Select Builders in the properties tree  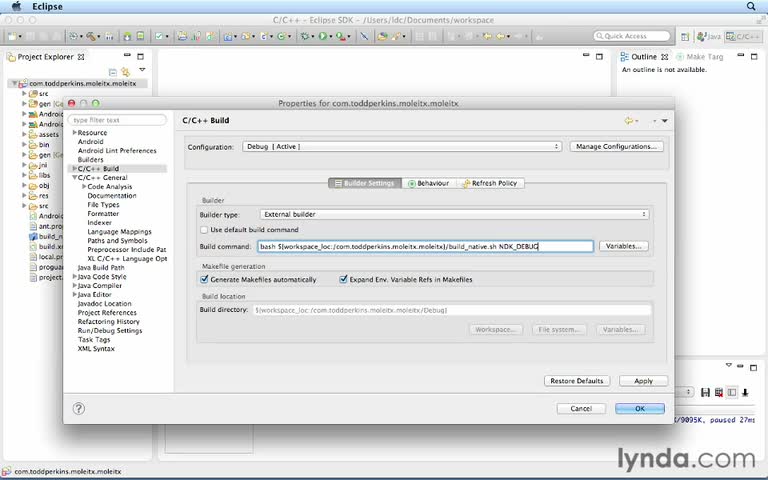coord(91,160)
